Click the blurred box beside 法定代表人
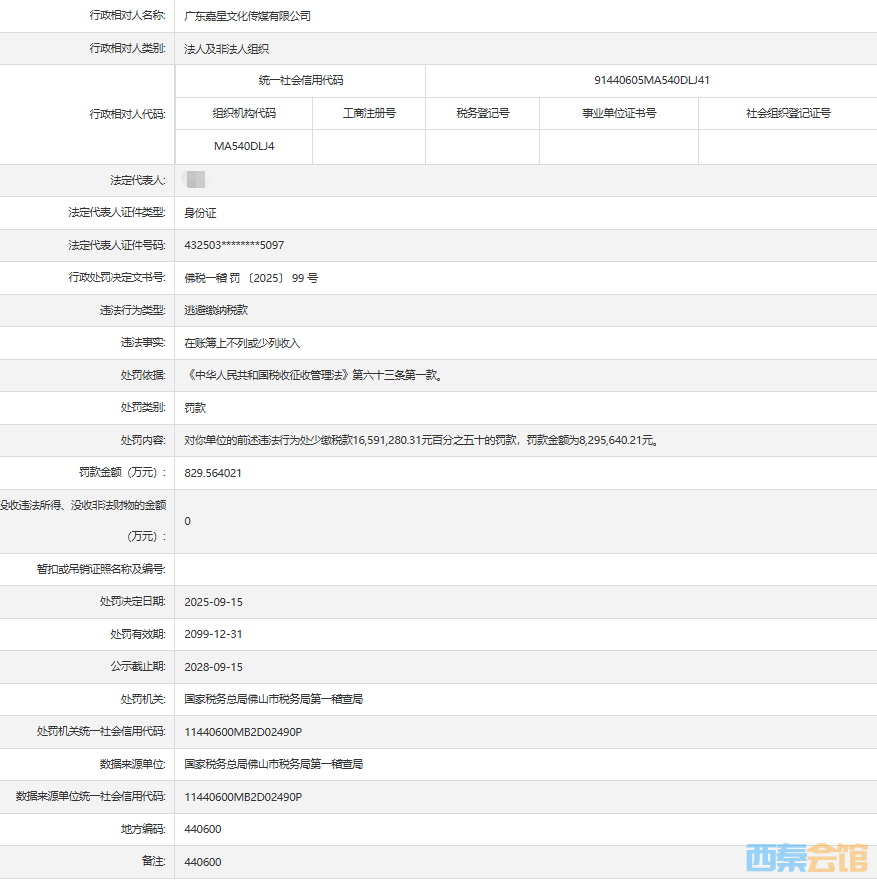The height and width of the screenshot is (880, 877). 196,180
